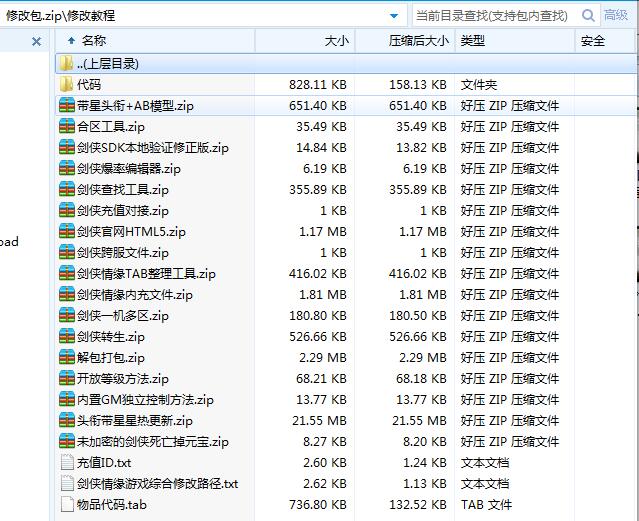Expand the address path dropdown
Viewport: 639px width, 521px height.
point(394,16)
